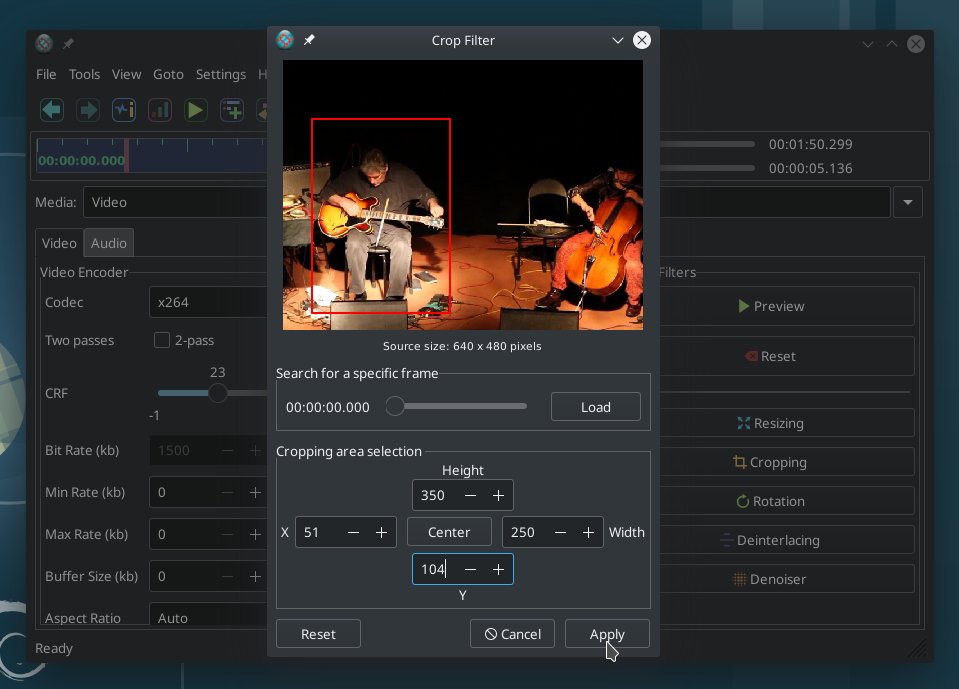
Task: Click the forward arrow toolbar icon
Action: 88,111
